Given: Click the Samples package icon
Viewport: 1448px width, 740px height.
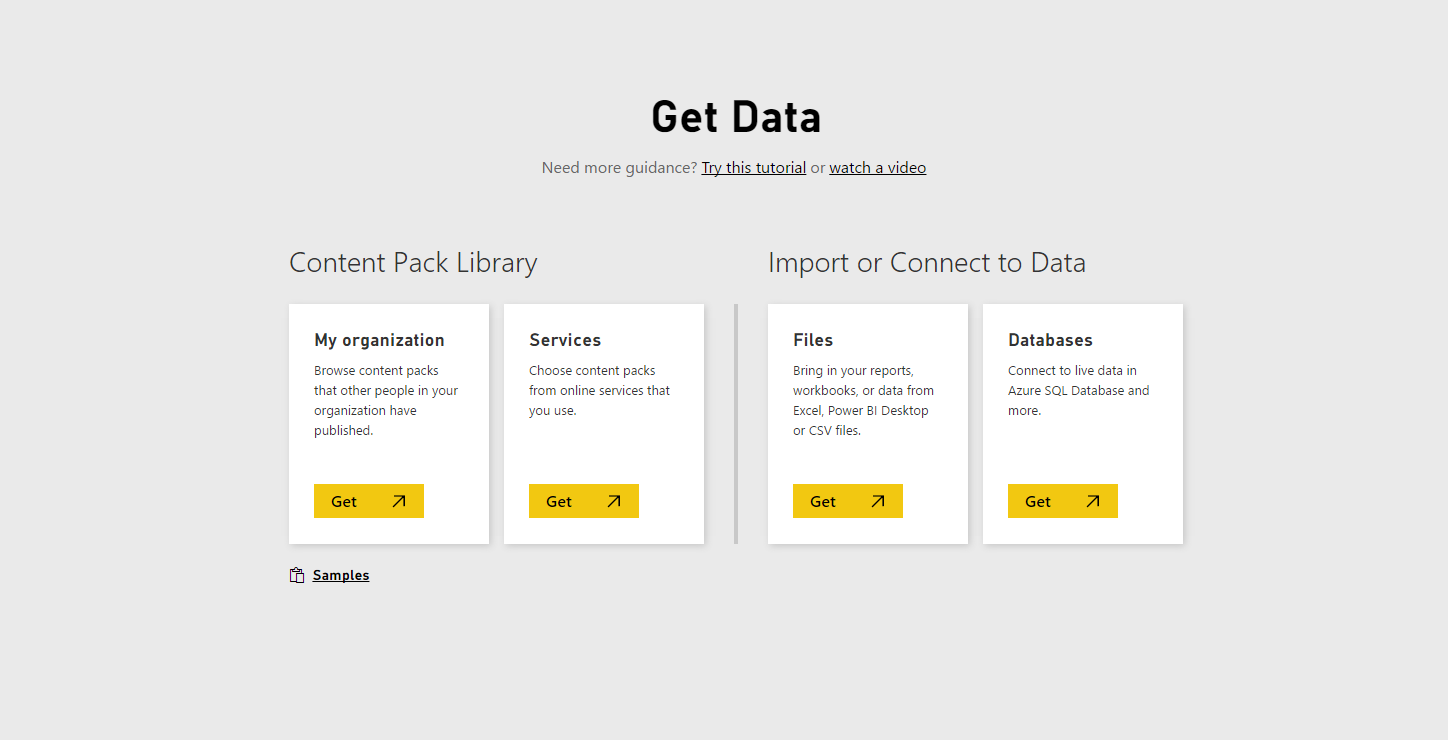Looking at the screenshot, I should point(295,575).
